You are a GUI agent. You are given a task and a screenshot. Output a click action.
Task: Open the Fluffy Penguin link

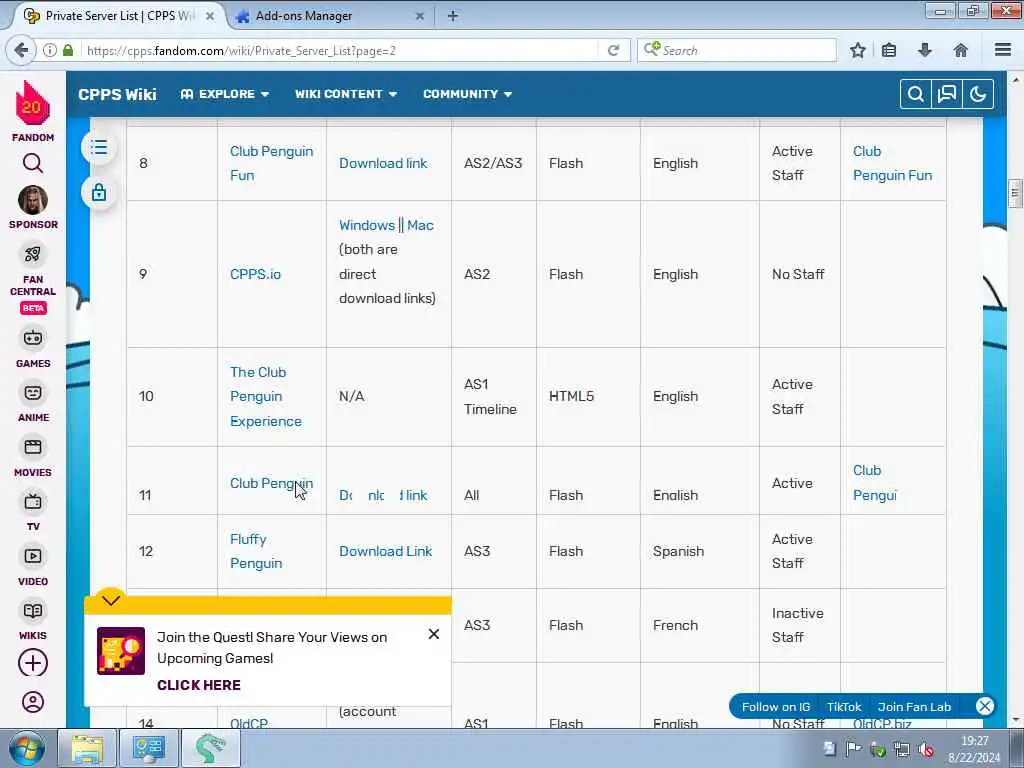(x=255, y=551)
